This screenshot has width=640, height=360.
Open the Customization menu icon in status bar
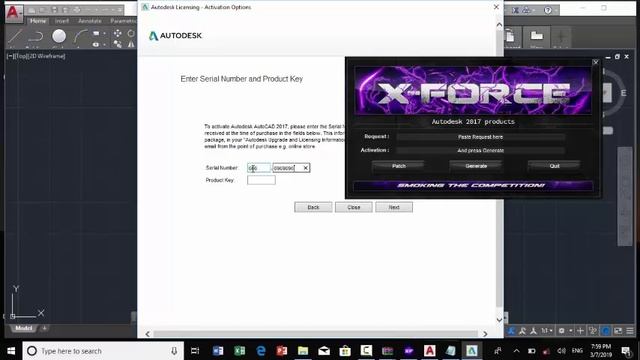[x=630, y=331]
